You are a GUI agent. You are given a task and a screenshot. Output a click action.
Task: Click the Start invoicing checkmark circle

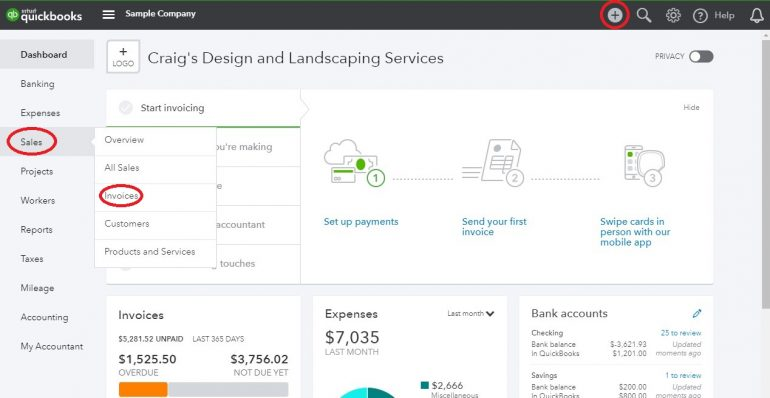(x=126, y=108)
